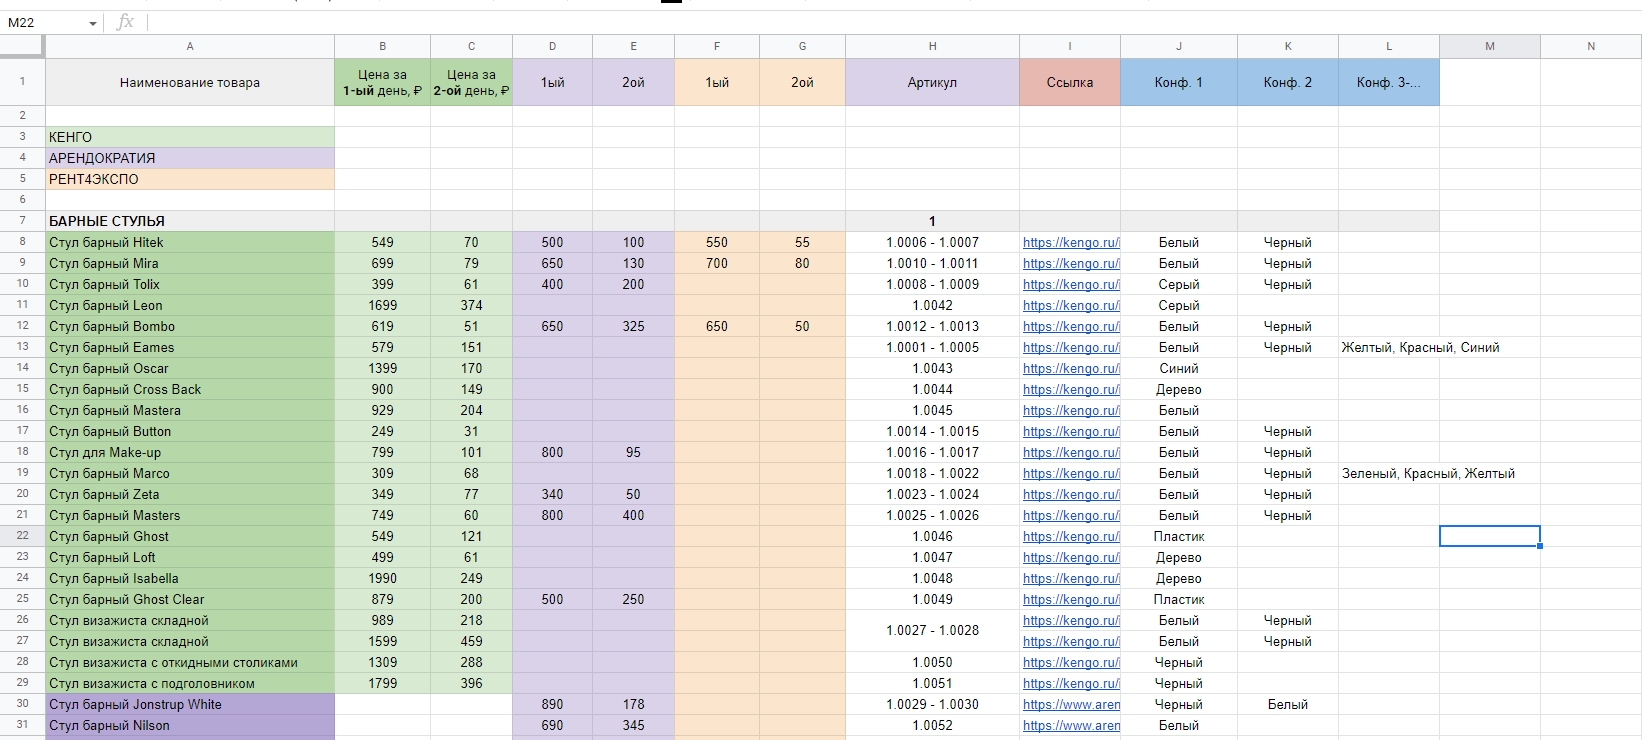
Task: Click the 'Конф. 3-...' header cell
Action: pos(1388,82)
